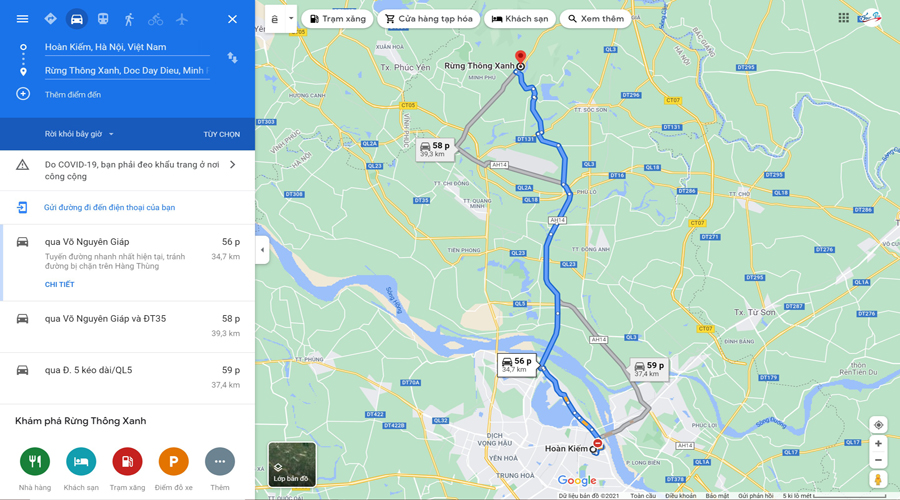Swap starting point and destination
This screenshot has width=900, height=500.
[232, 57]
